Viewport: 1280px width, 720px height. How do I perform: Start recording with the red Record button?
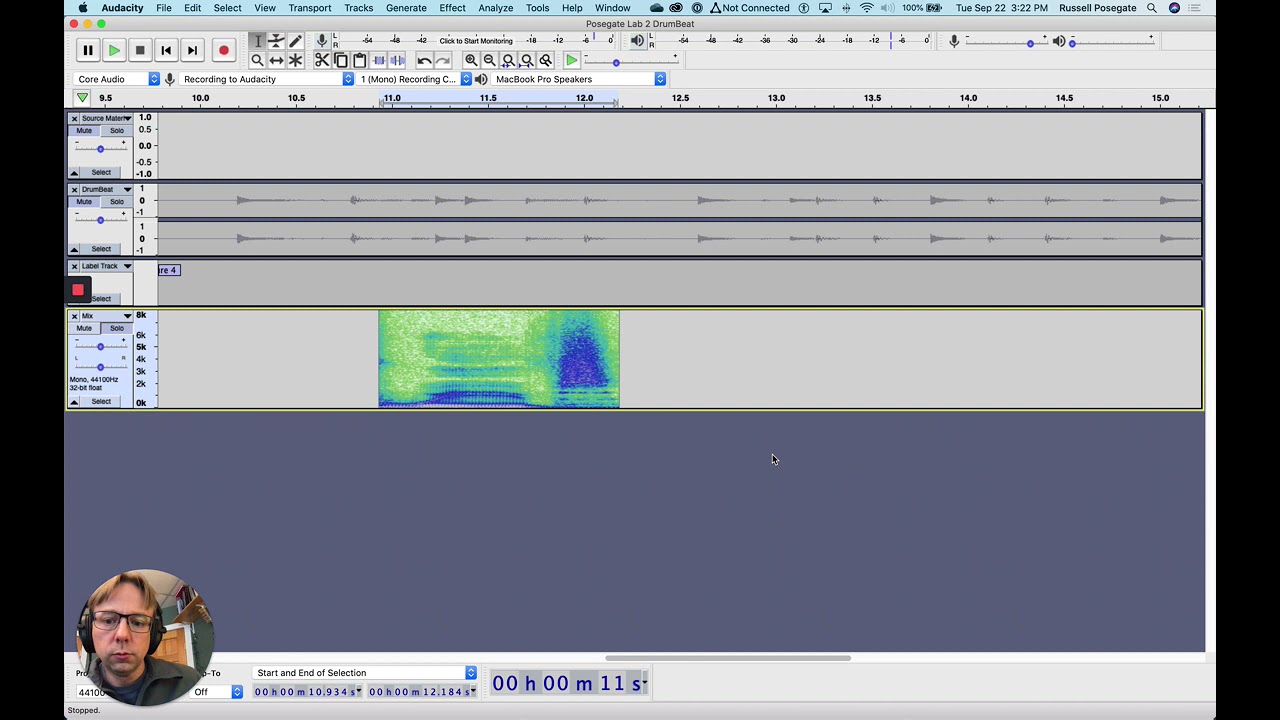(223, 50)
